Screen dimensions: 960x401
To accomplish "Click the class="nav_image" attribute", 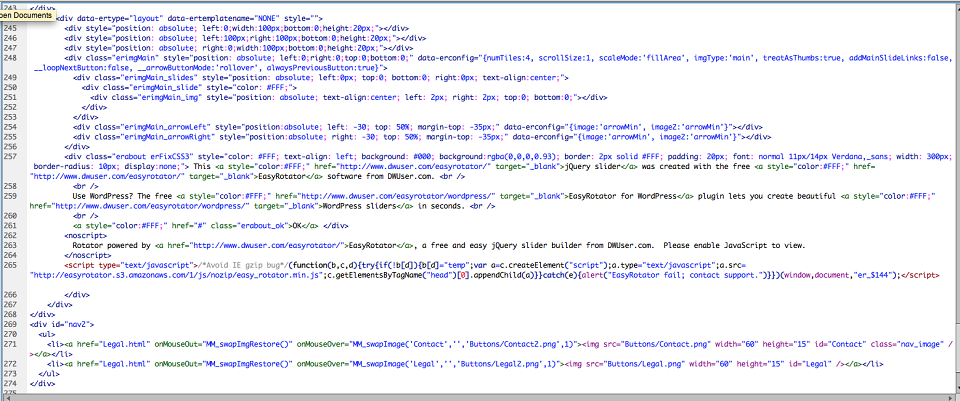I will point(906,345).
